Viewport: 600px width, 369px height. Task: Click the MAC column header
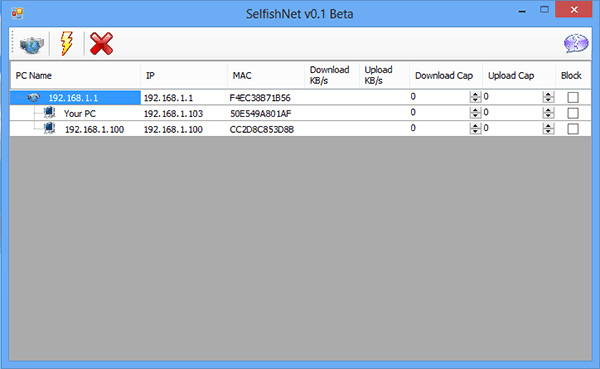pos(266,75)
